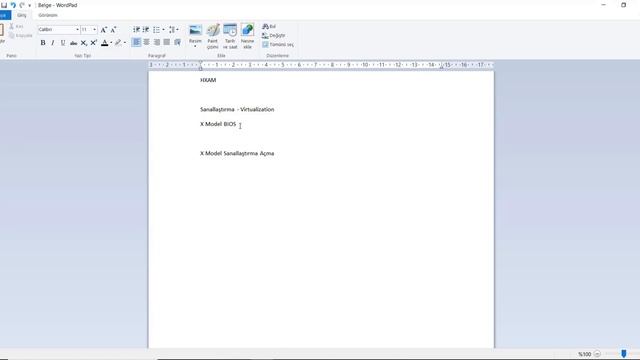Toggle strikethrough formatting
This screenshot has width=640, height=360.
73,42
